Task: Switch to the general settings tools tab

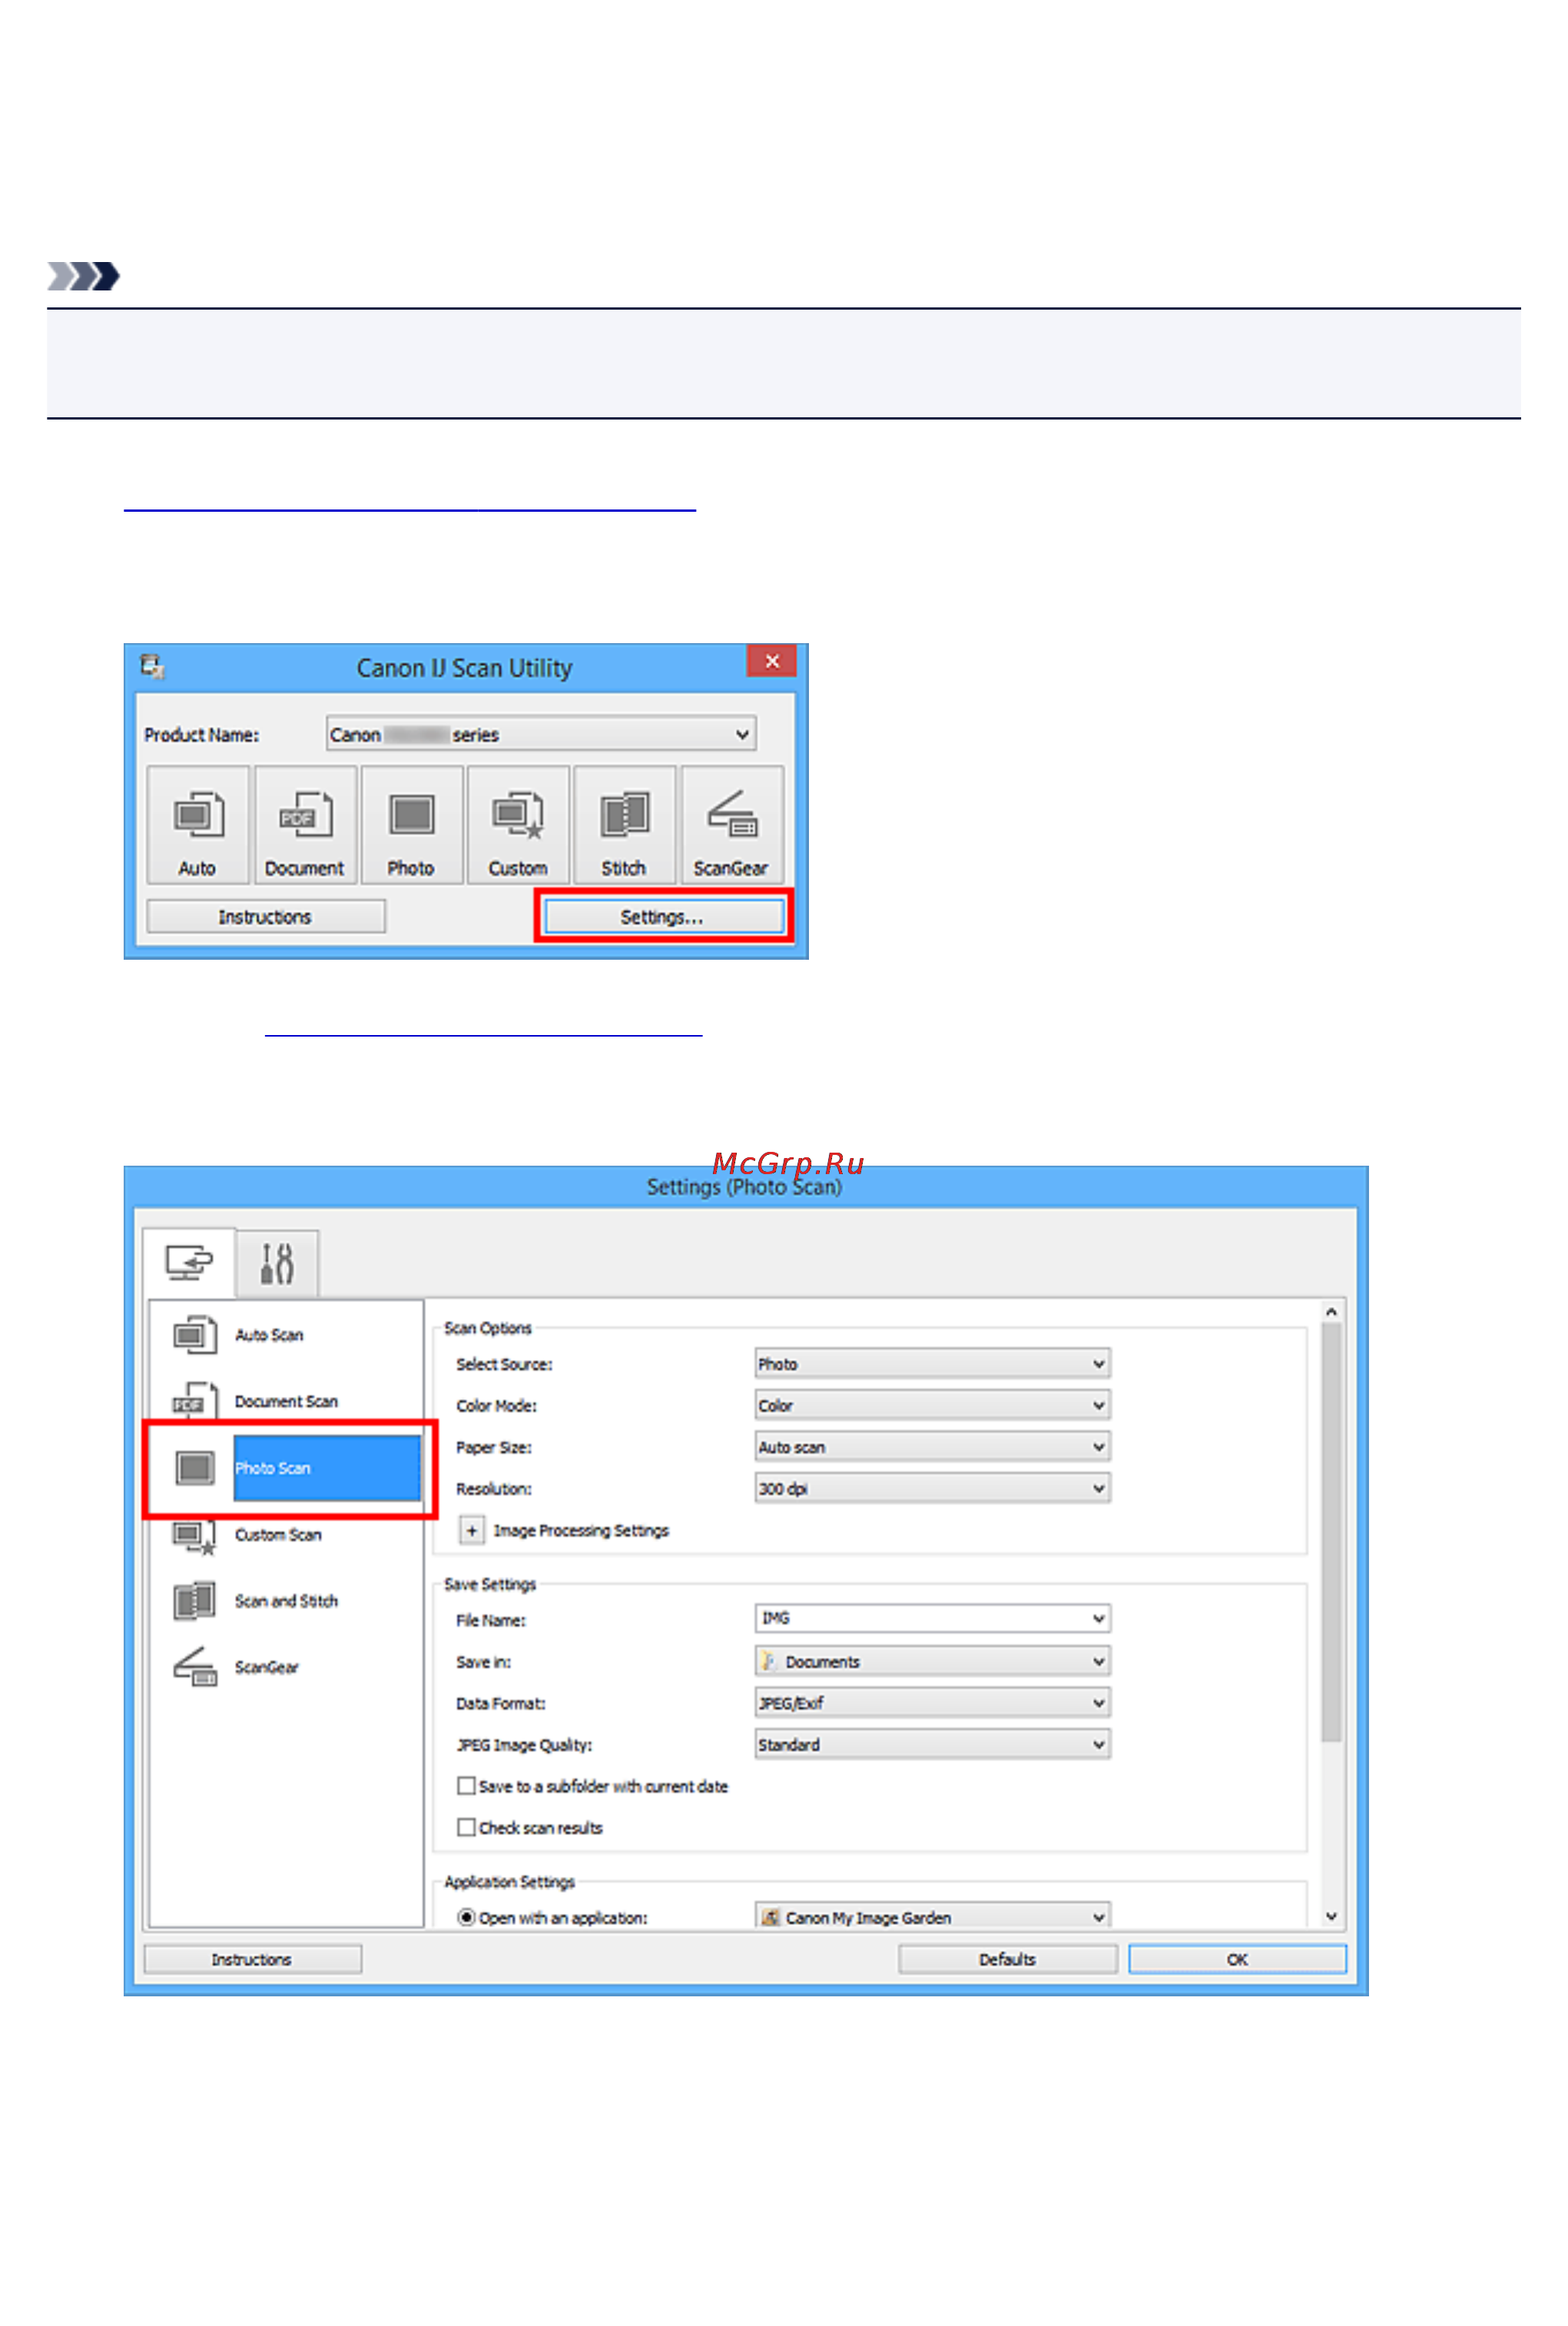Action: coord(277,1263)
